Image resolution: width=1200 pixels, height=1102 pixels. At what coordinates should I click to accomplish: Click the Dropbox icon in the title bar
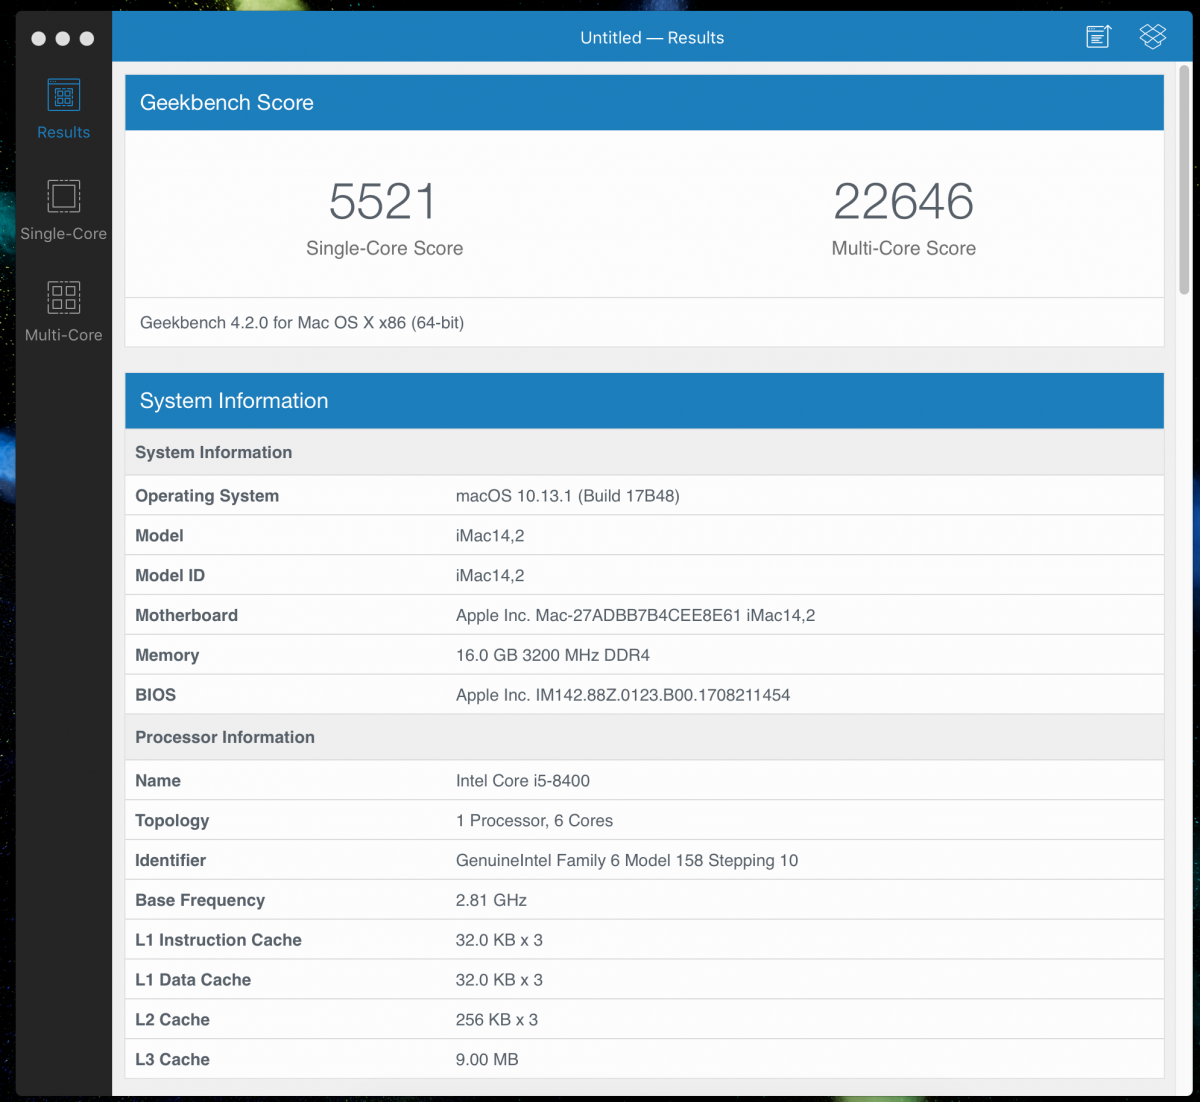coord(1153,37)
